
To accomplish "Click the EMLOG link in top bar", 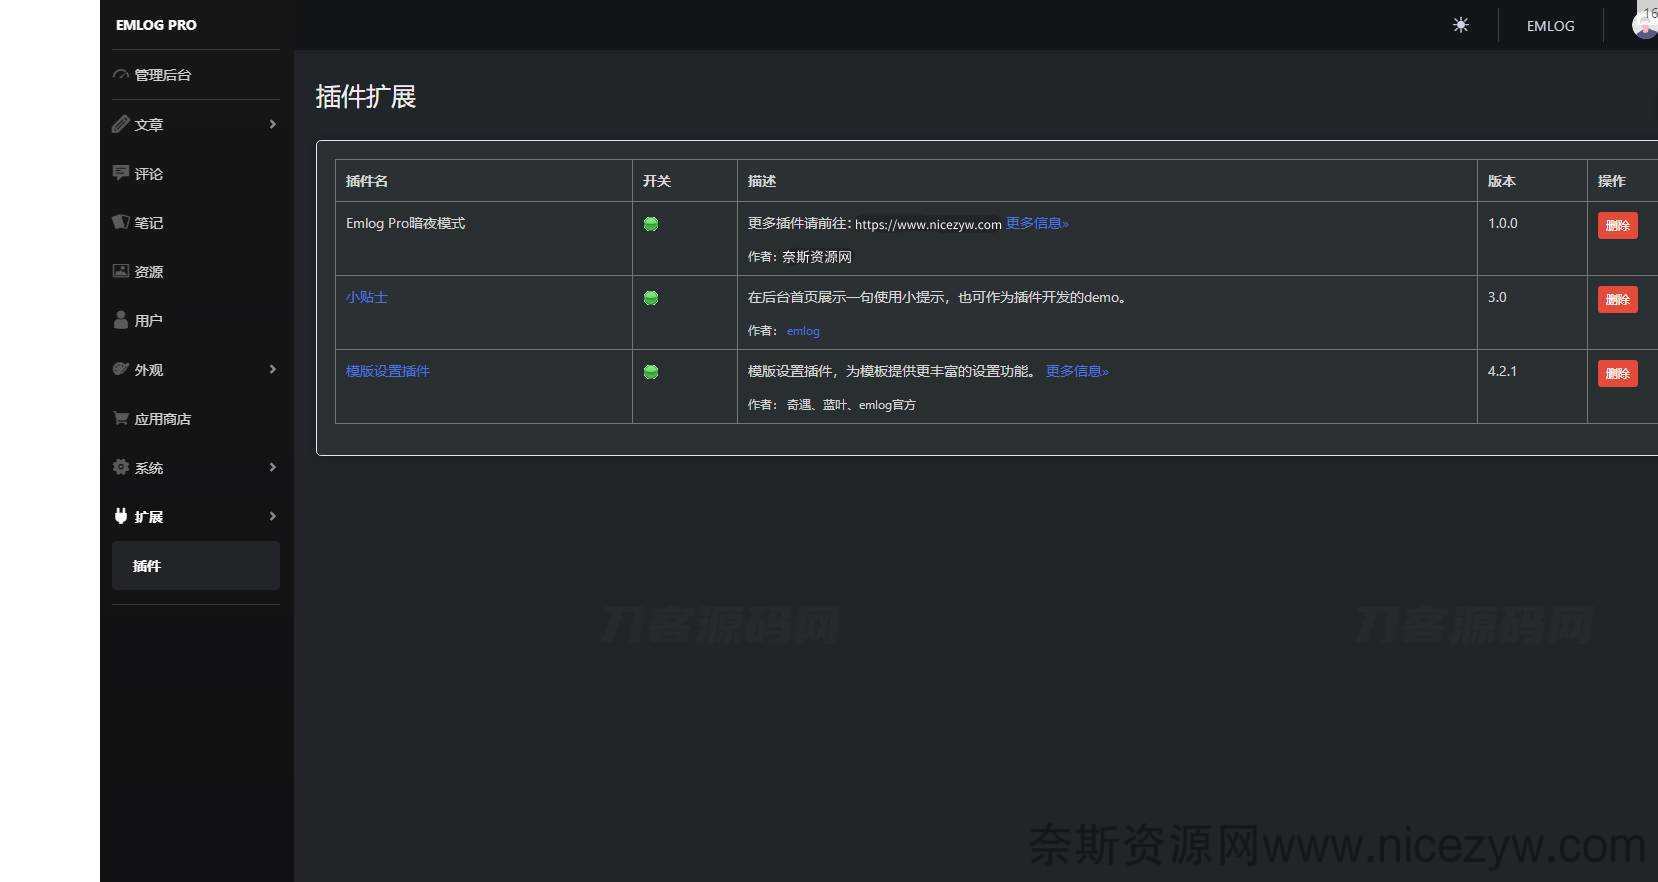I will 1550,26.
